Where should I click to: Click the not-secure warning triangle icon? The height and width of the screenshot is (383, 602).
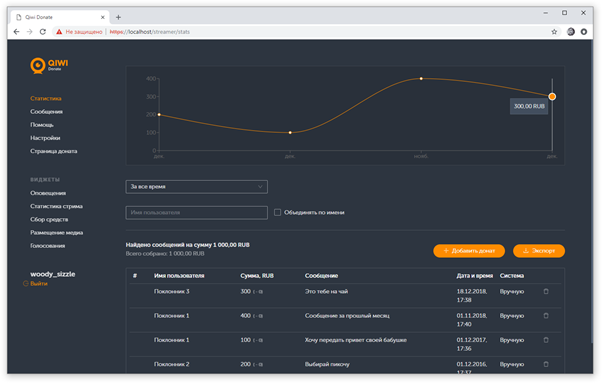coord(59,32)
